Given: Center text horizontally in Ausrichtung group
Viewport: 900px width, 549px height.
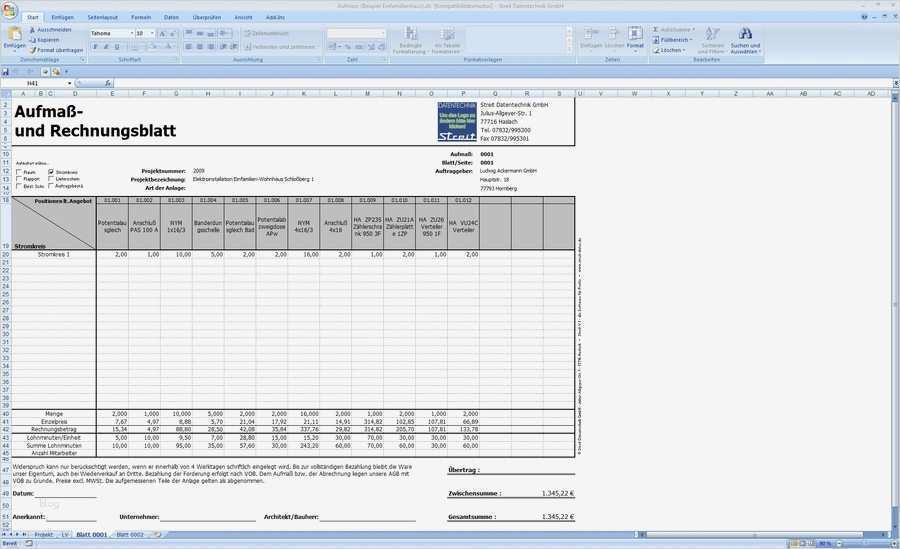Looking at the screenshot, I should click(200, 47).
